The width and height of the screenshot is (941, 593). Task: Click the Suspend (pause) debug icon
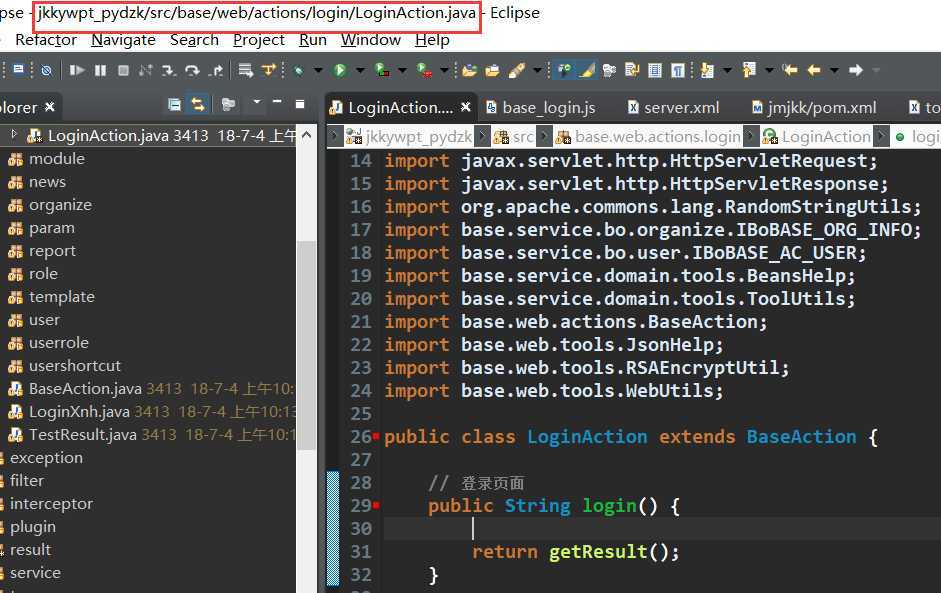(100, 70)
